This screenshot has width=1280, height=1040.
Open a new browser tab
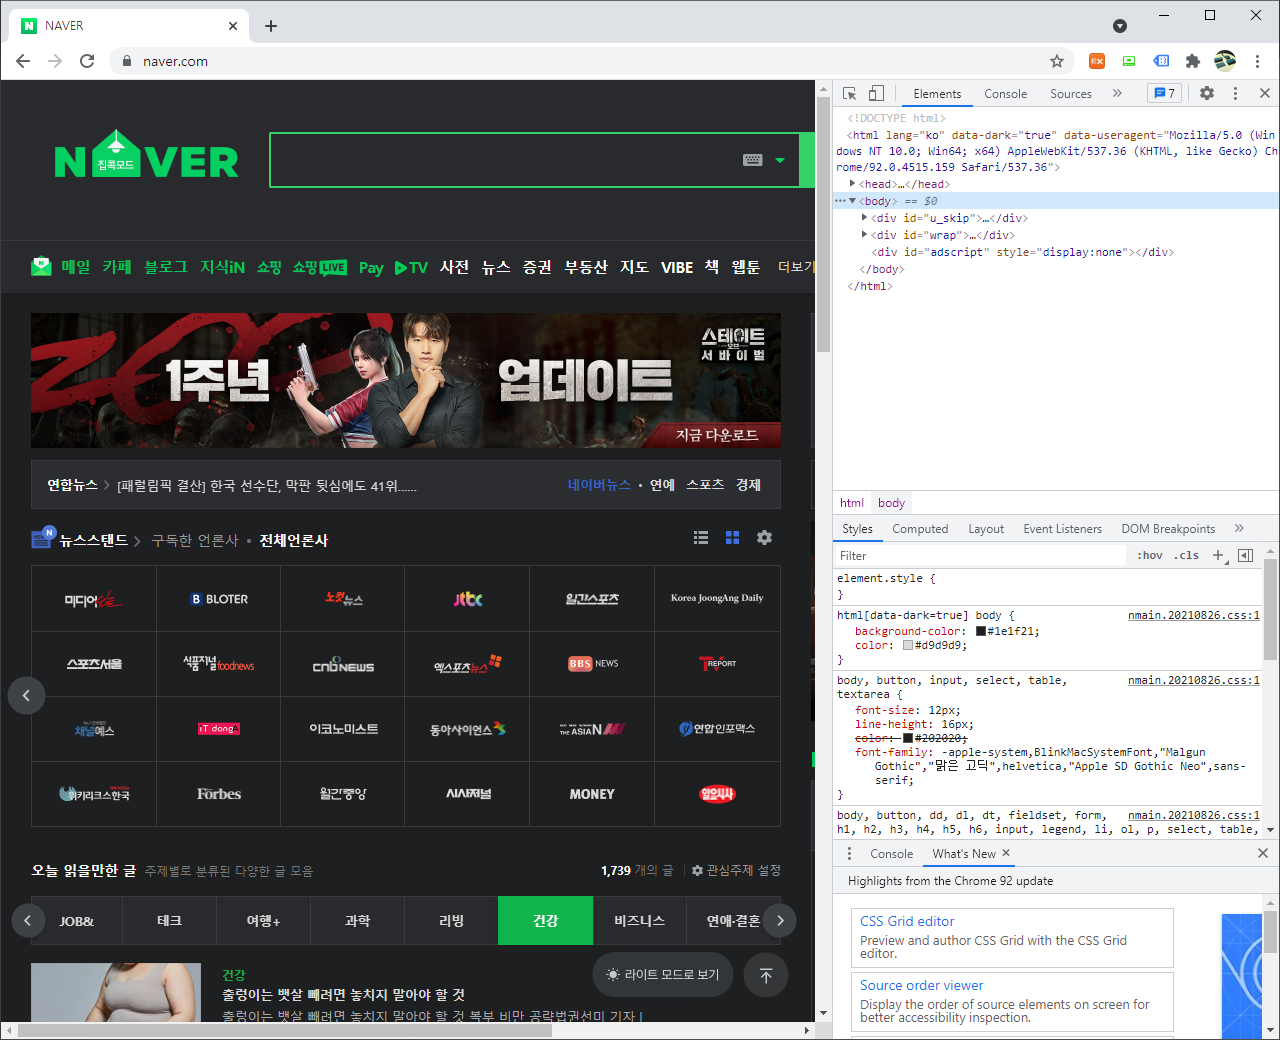(270, 25)
